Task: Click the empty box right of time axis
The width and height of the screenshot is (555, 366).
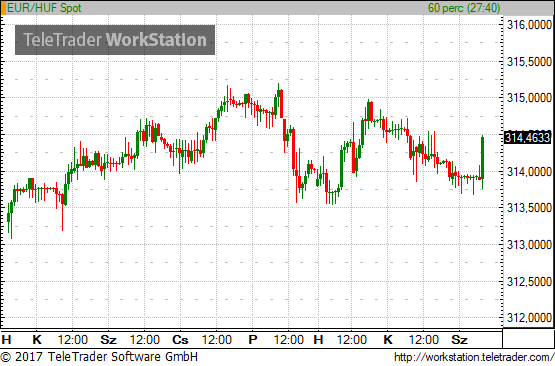Action: point(528,339)
